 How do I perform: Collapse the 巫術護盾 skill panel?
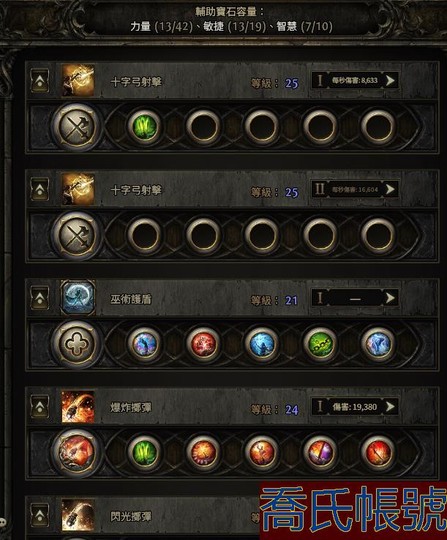click(40, 298)
